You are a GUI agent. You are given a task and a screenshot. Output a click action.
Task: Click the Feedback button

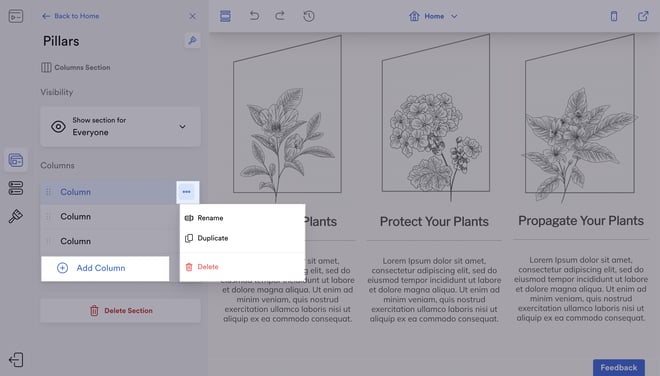point(619,368)
